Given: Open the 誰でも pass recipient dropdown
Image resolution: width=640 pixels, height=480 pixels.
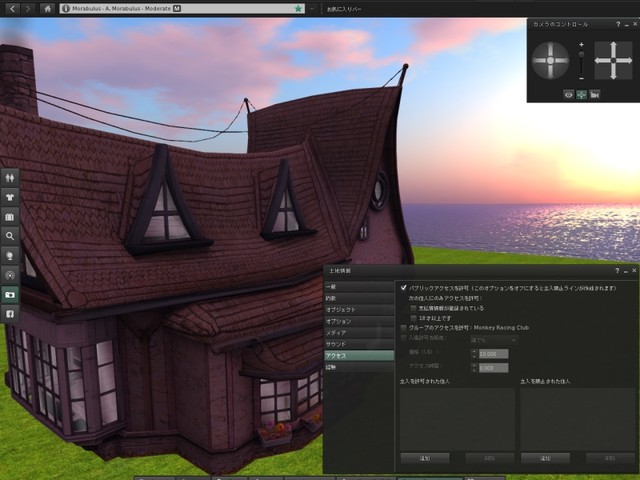Looking at the screenshot, I should pyautogui.click(x=494, y=340).
